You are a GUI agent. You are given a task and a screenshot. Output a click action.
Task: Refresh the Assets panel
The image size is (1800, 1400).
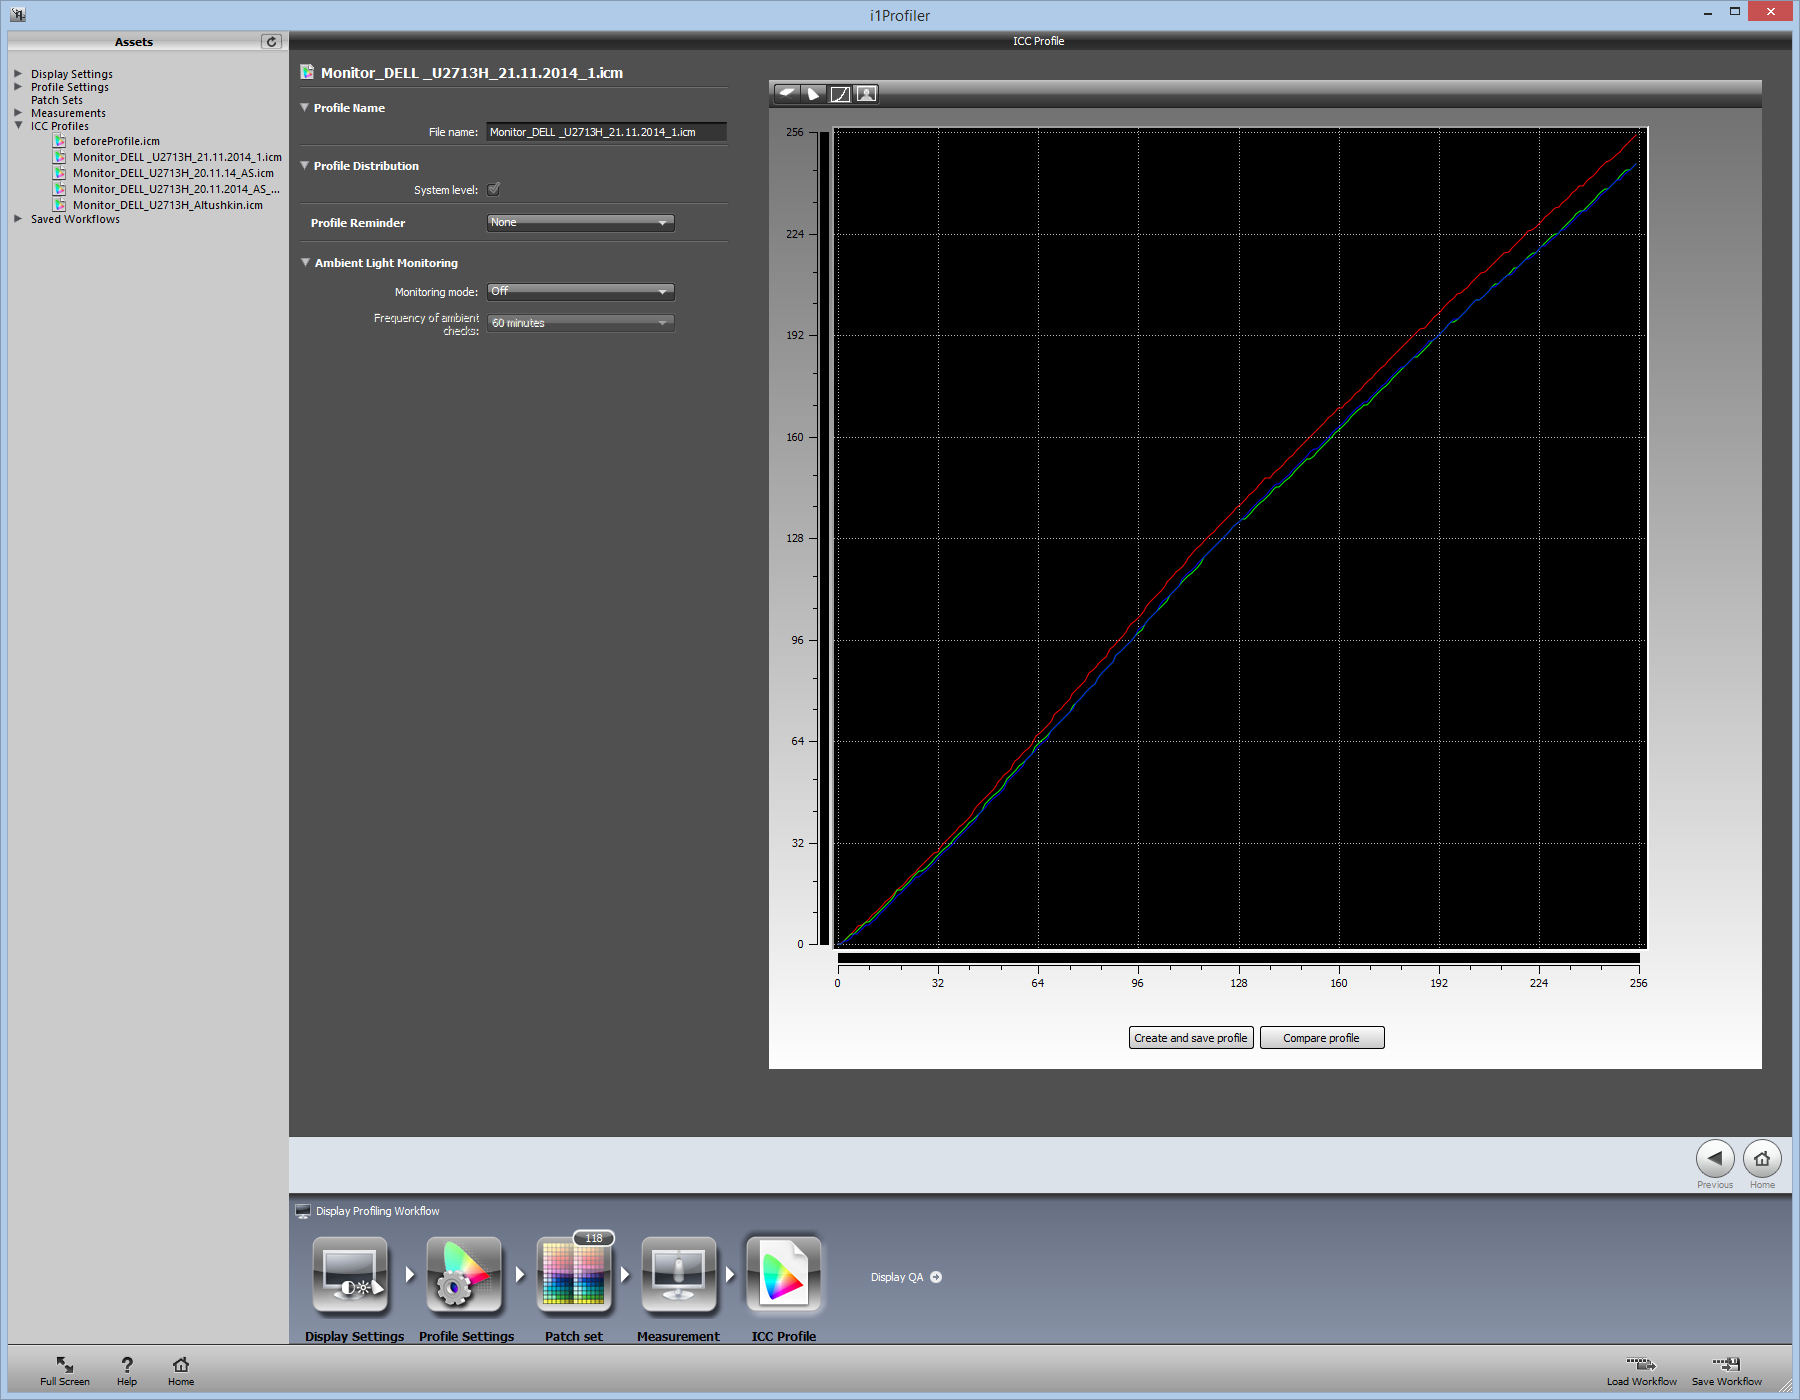[271, 42]
